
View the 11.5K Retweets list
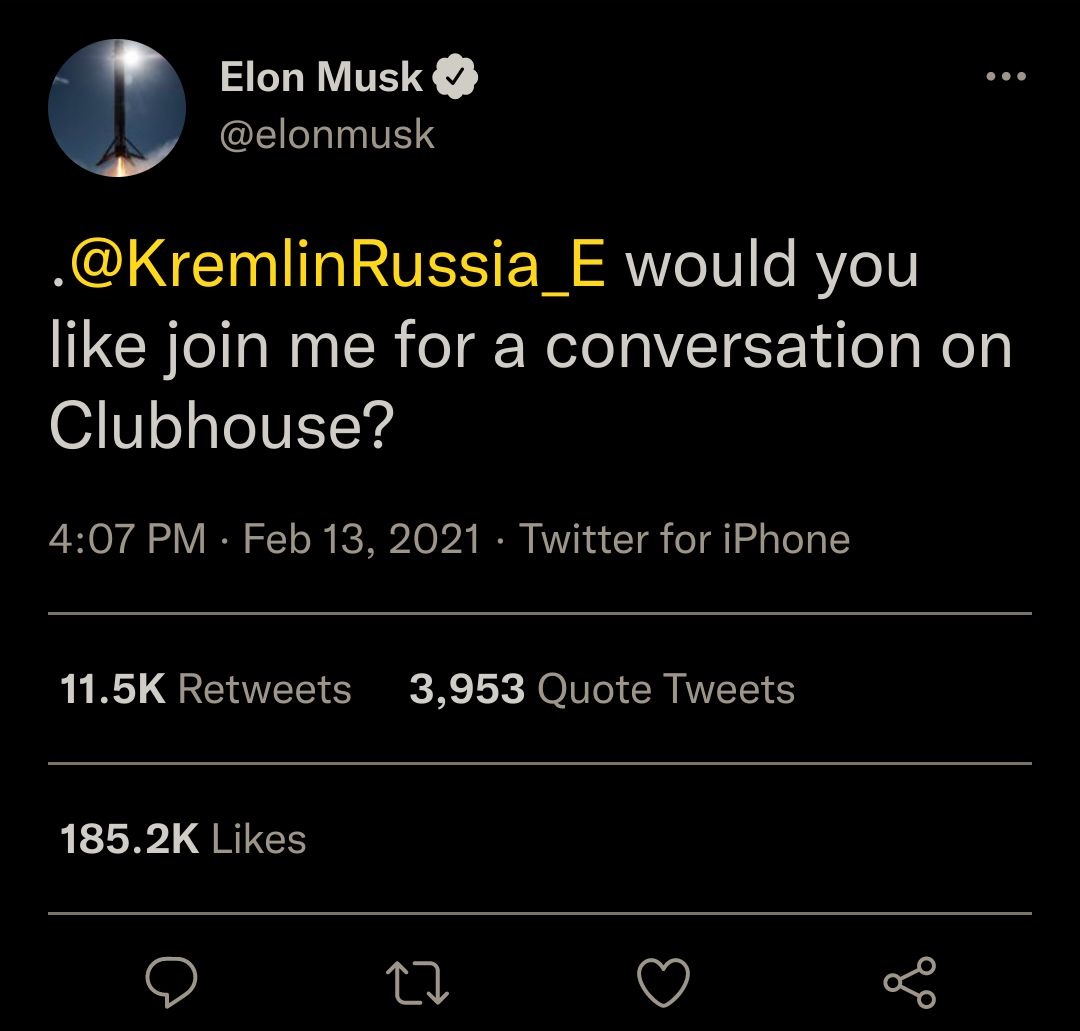tap(206, 689)
